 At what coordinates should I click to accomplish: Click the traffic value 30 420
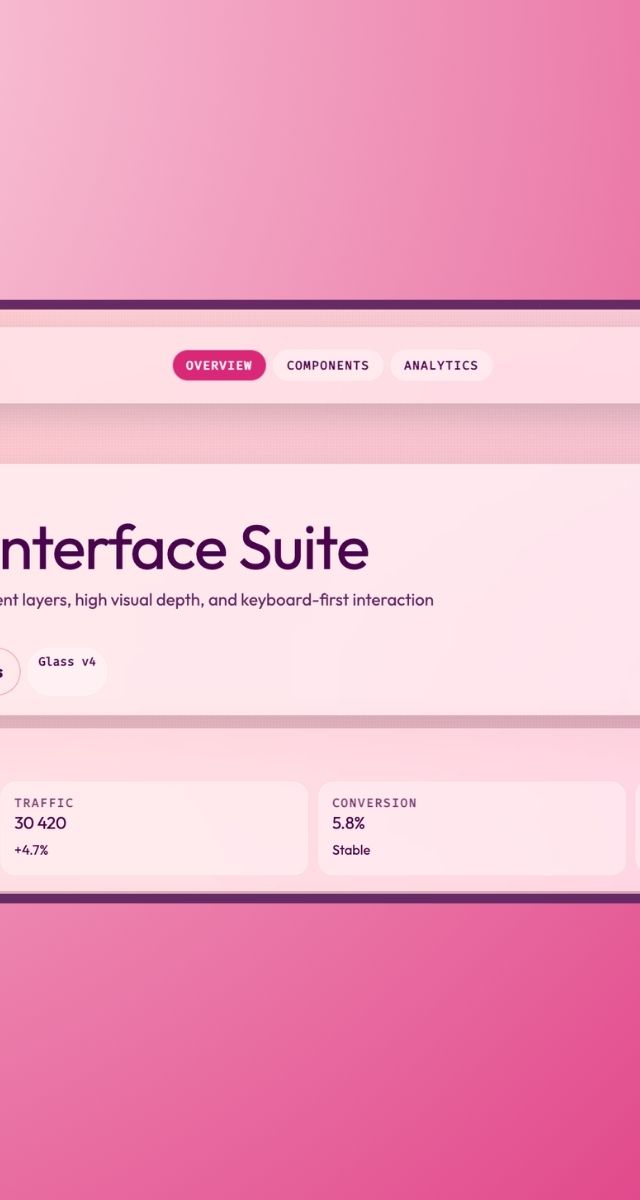tap(40, 823)
